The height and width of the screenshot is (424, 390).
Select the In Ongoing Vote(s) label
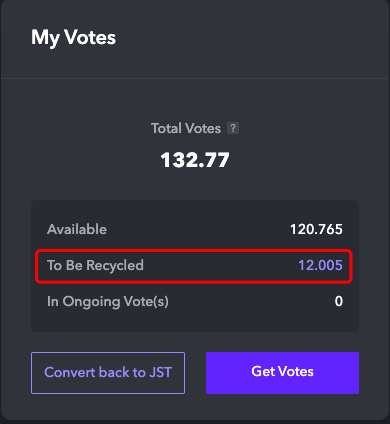point(108,302)
